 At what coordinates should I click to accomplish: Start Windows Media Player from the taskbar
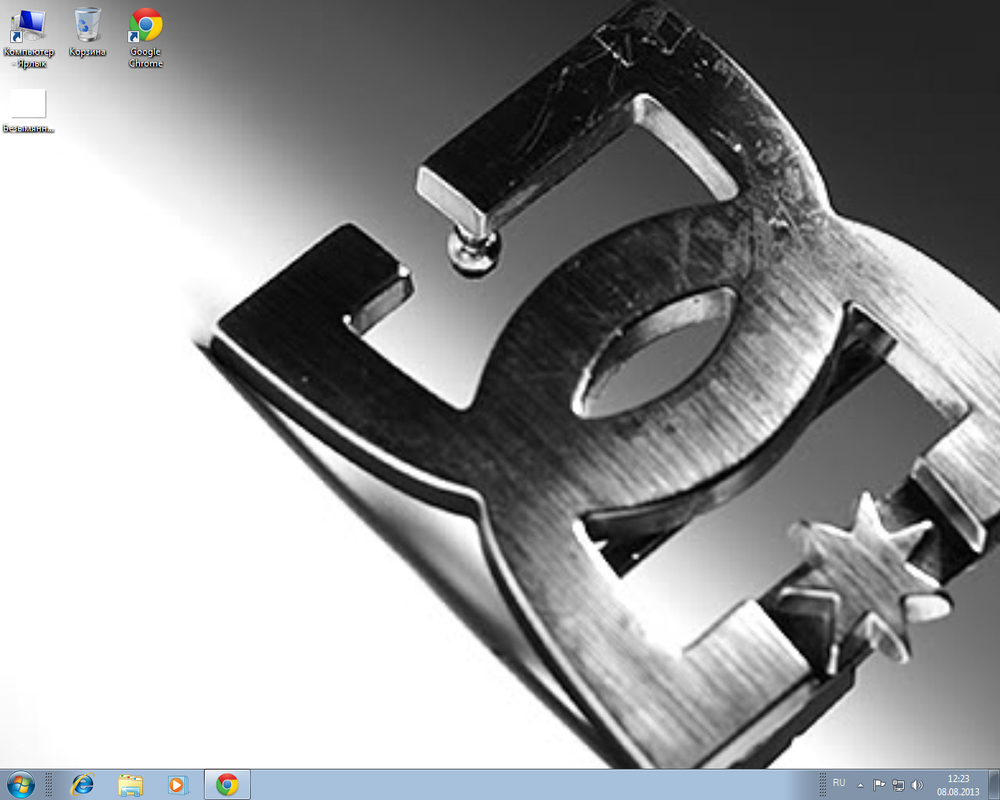(177, 786)
